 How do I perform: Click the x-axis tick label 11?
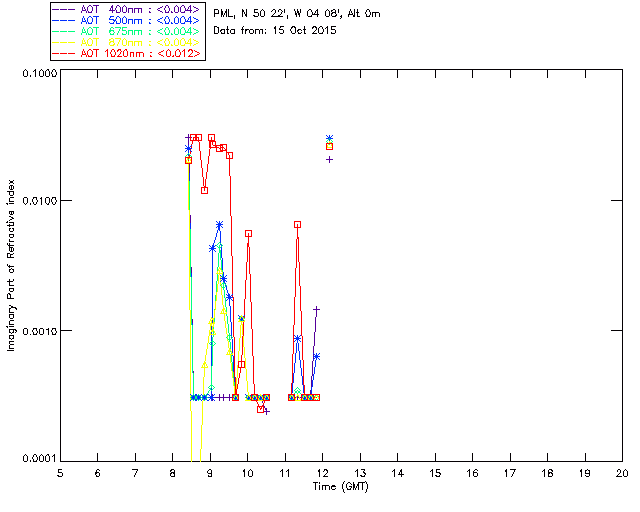point(285,473)
